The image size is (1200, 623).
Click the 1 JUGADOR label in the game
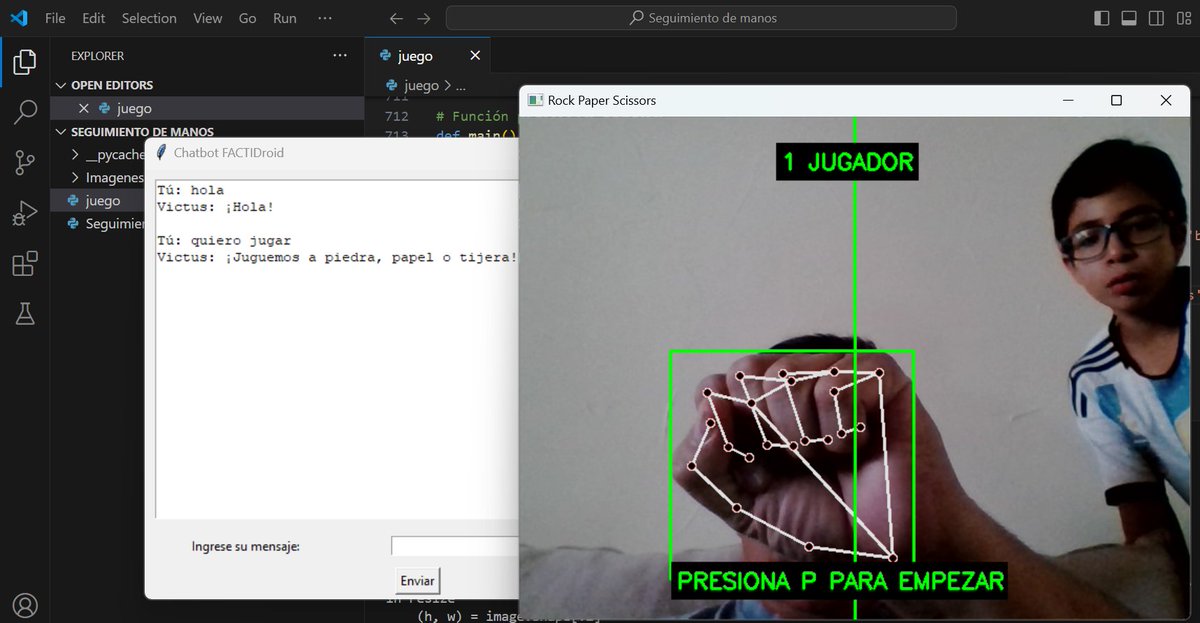click(x=847, y=162)
